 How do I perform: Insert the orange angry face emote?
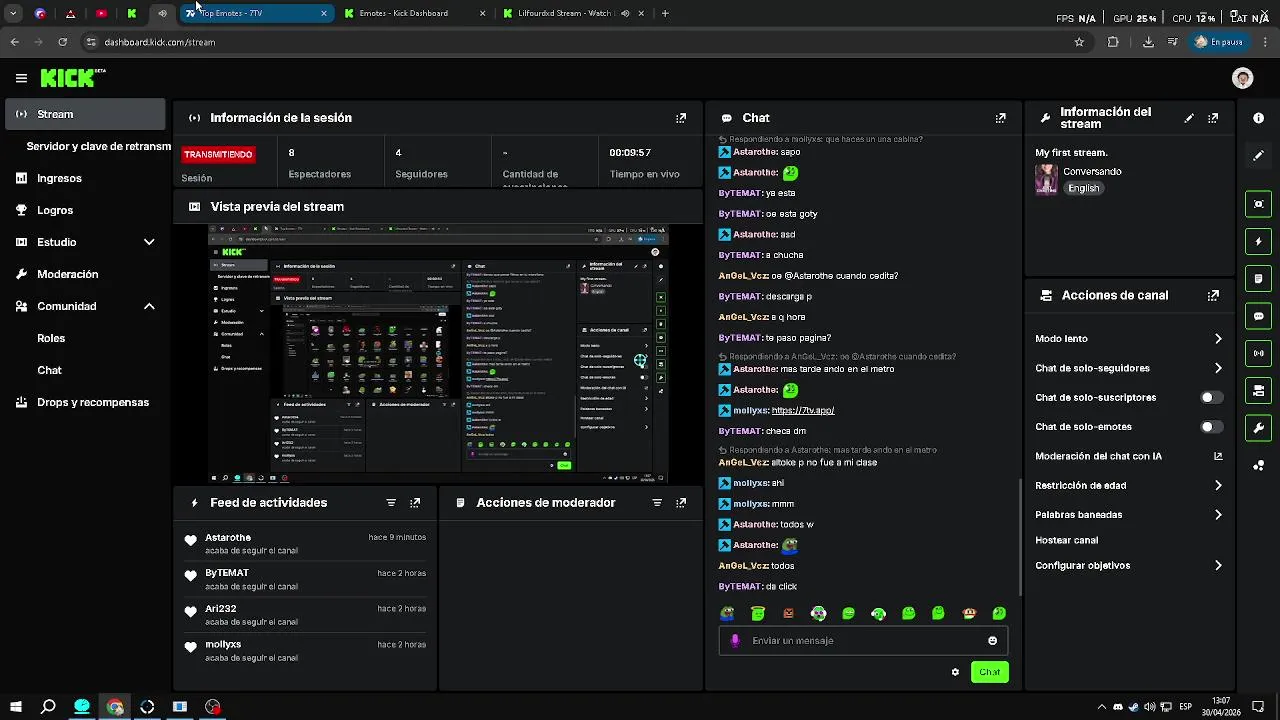click(788, 614)
